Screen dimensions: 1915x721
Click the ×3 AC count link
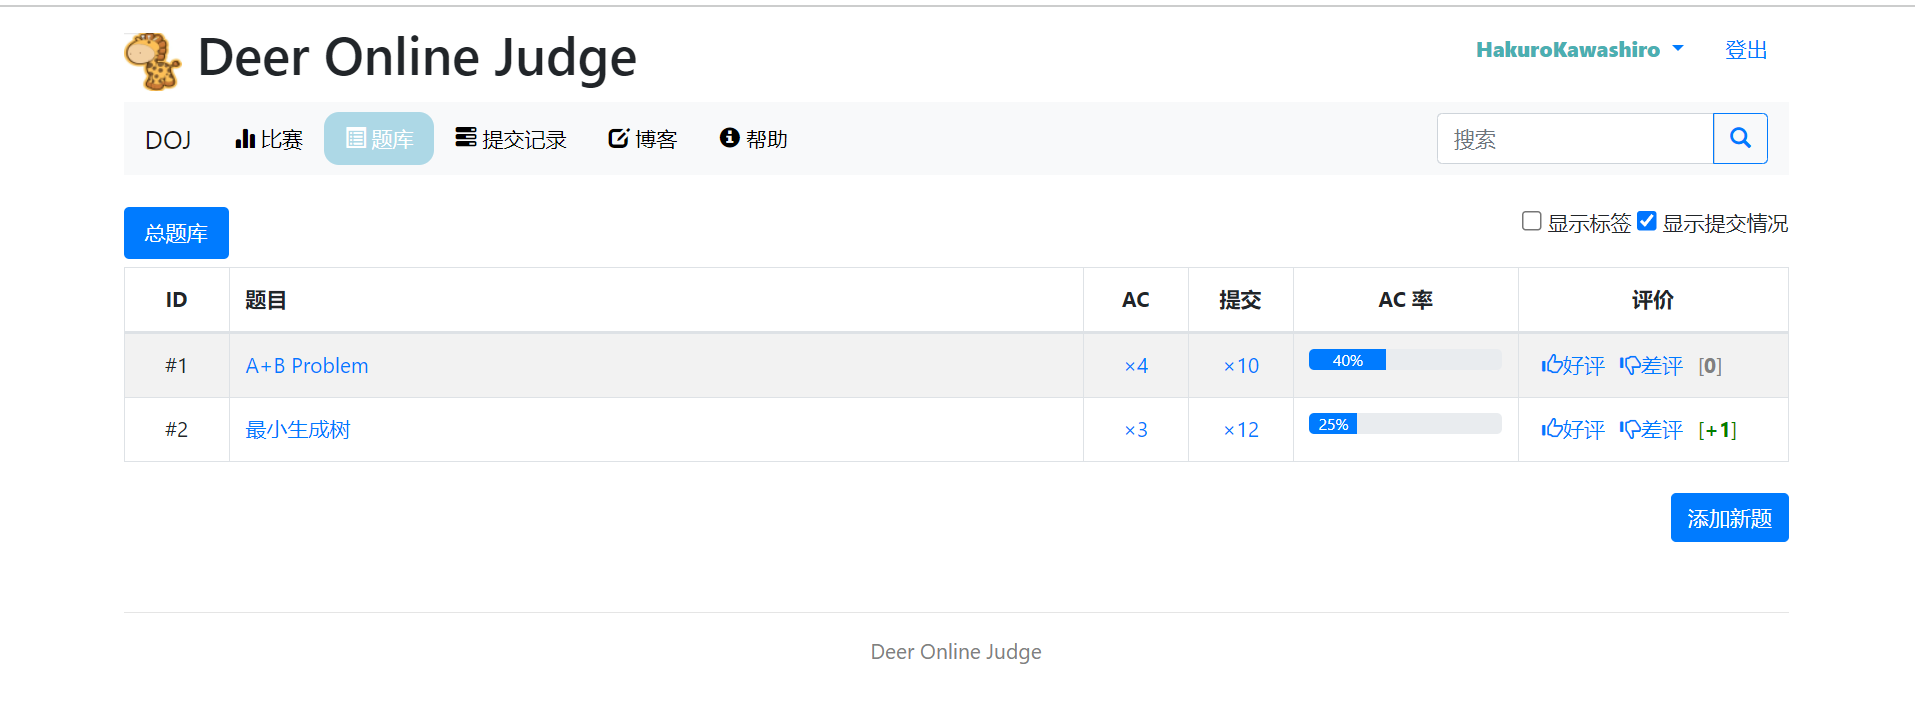[1136, 430]
